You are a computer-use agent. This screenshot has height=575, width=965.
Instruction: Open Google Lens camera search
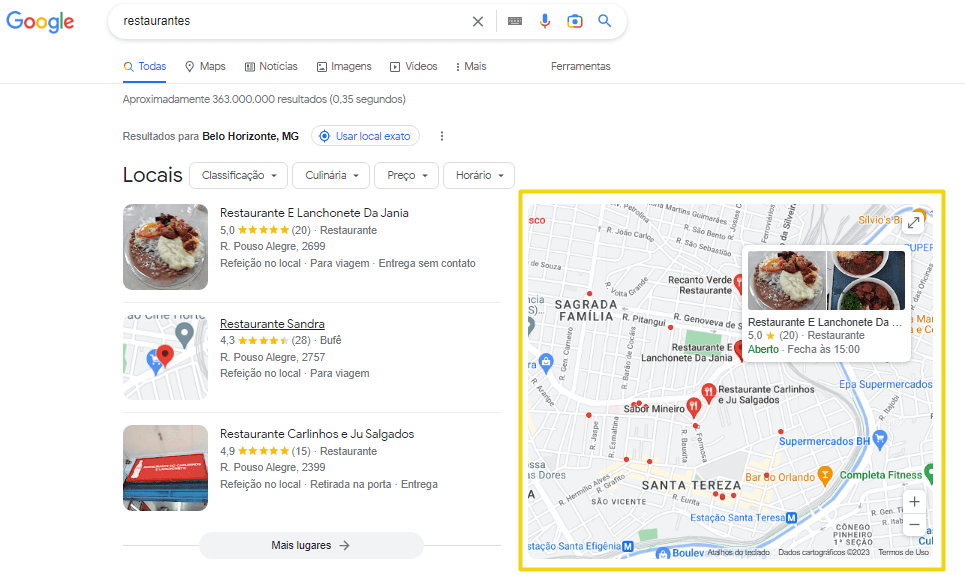tap(575, 22)
